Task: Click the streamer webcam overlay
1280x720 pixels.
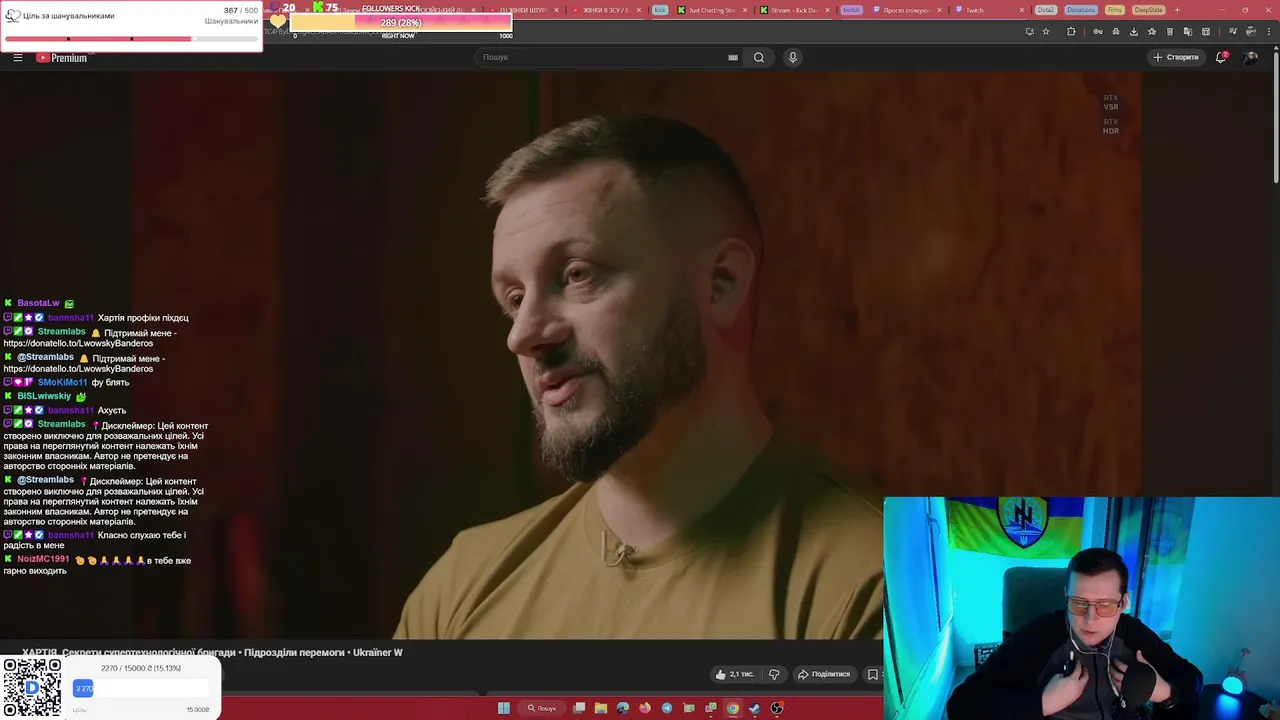Action: pyautogui.click(x=1081, y=608)
